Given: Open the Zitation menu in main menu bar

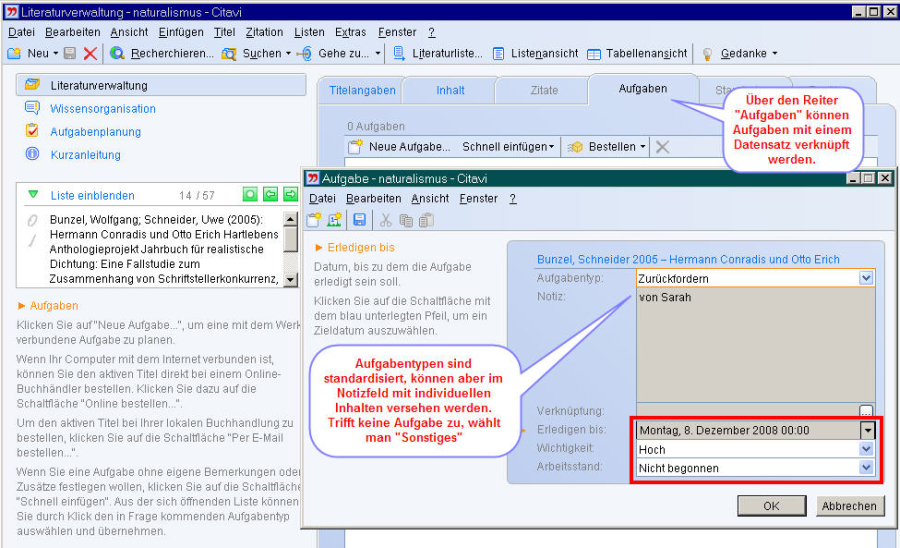Looking at the screenshot, I should (264, 32).
